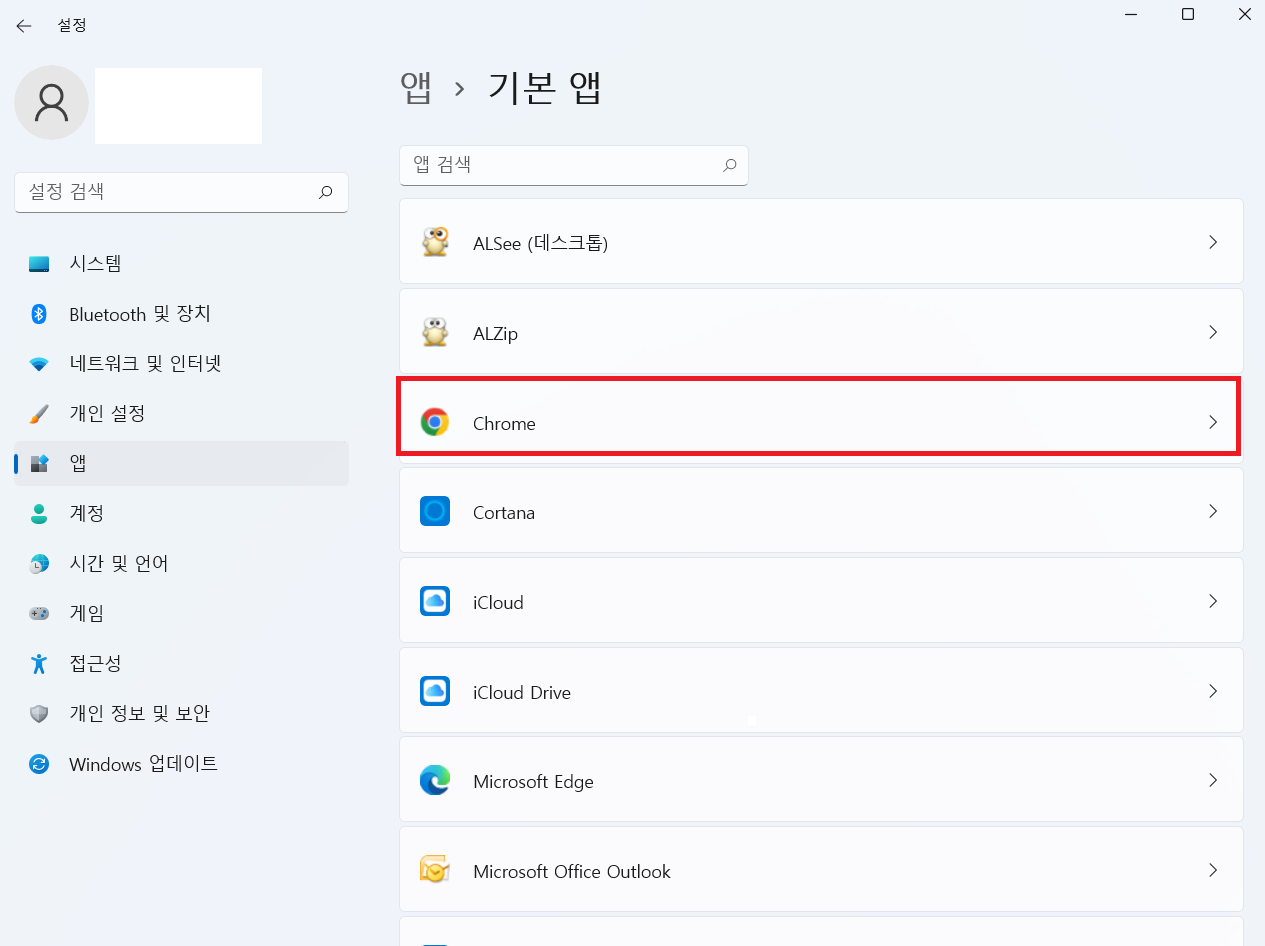The width and height of the screenshot is (1265, 946).
Task: Click the 앱 label in the sidebar
Action: tap(78, 463)
